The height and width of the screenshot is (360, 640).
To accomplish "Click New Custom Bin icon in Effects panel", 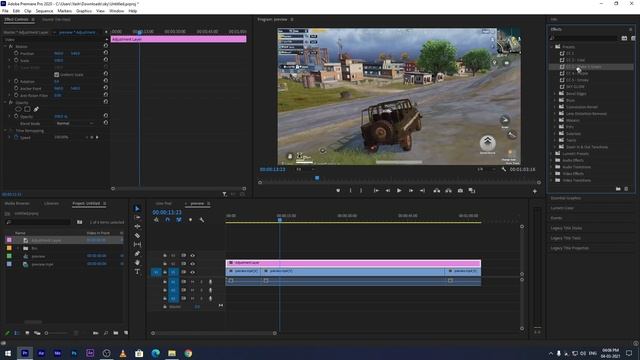I will (x=618, y=189).
